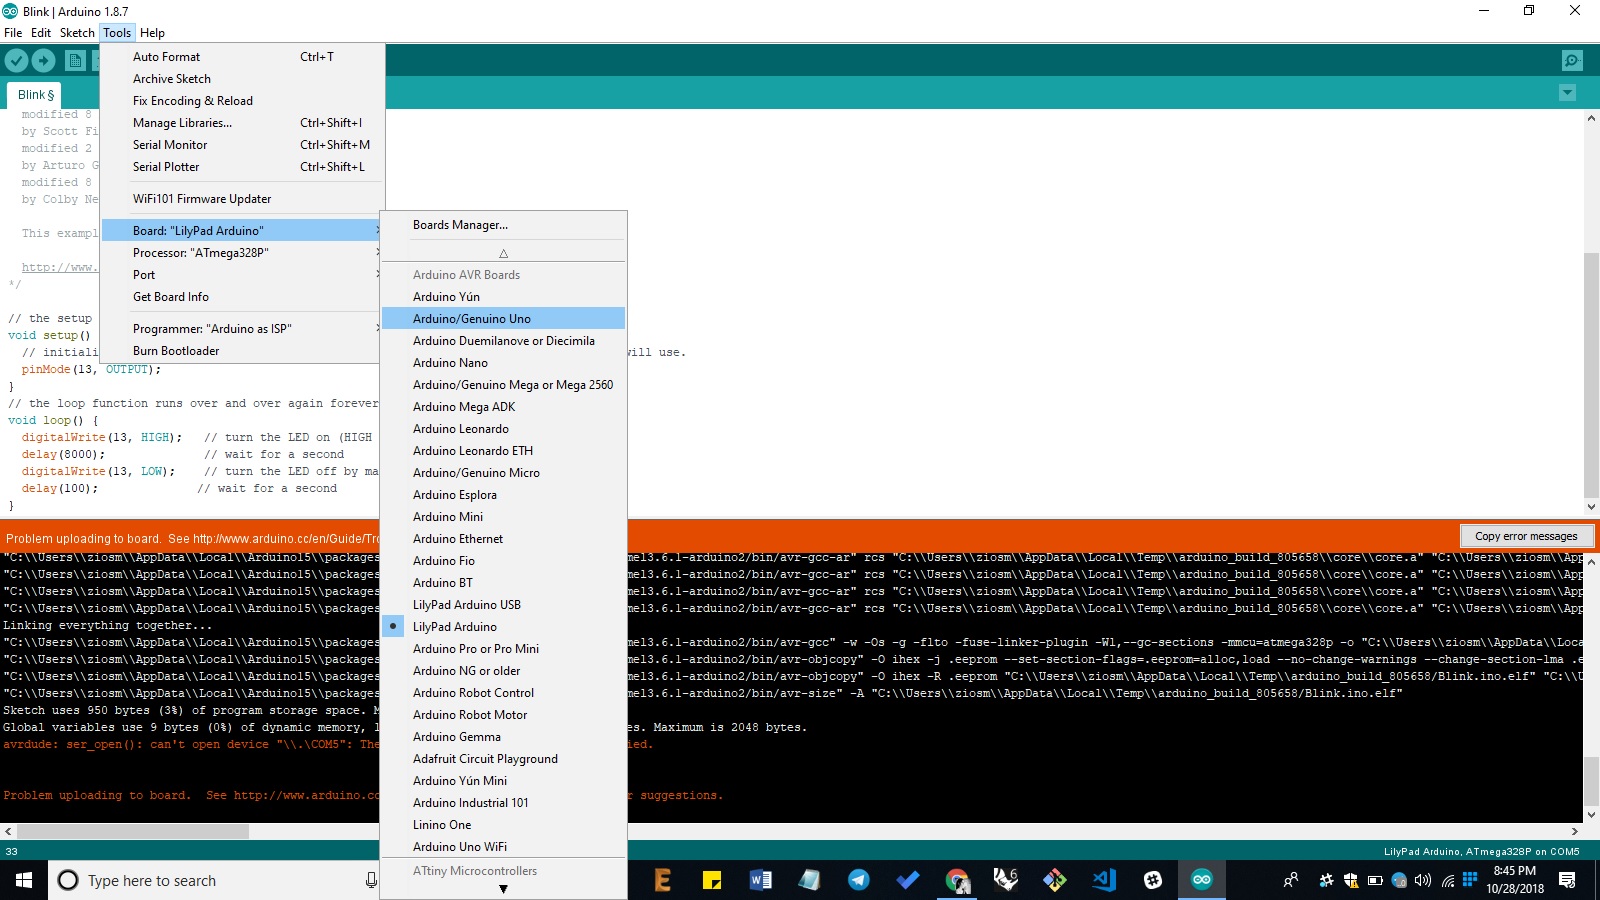Select Arduino Yún board

click(503, 297)
